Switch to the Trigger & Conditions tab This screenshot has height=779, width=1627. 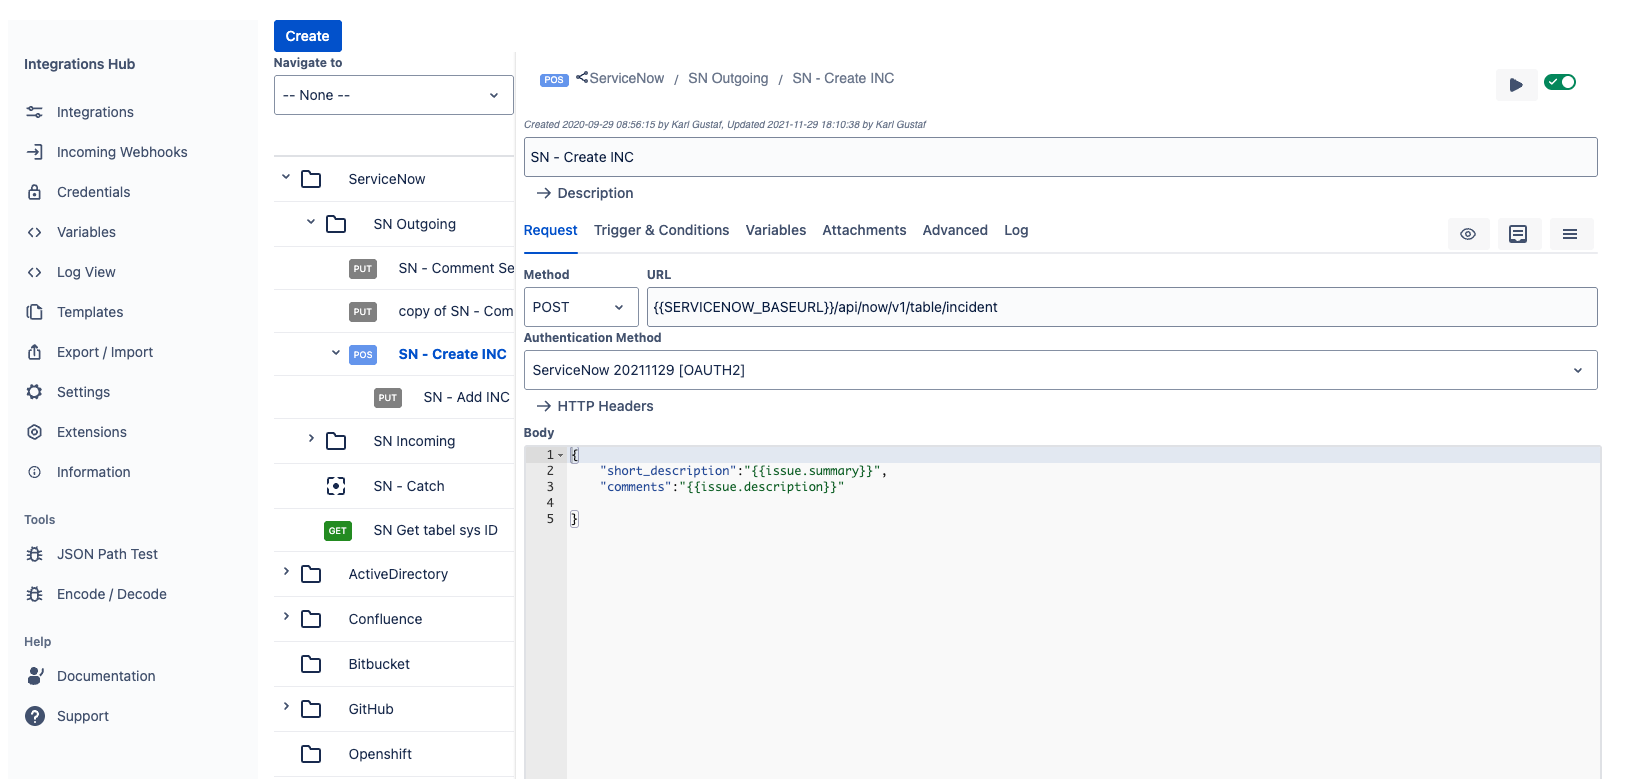pos(661,230)
